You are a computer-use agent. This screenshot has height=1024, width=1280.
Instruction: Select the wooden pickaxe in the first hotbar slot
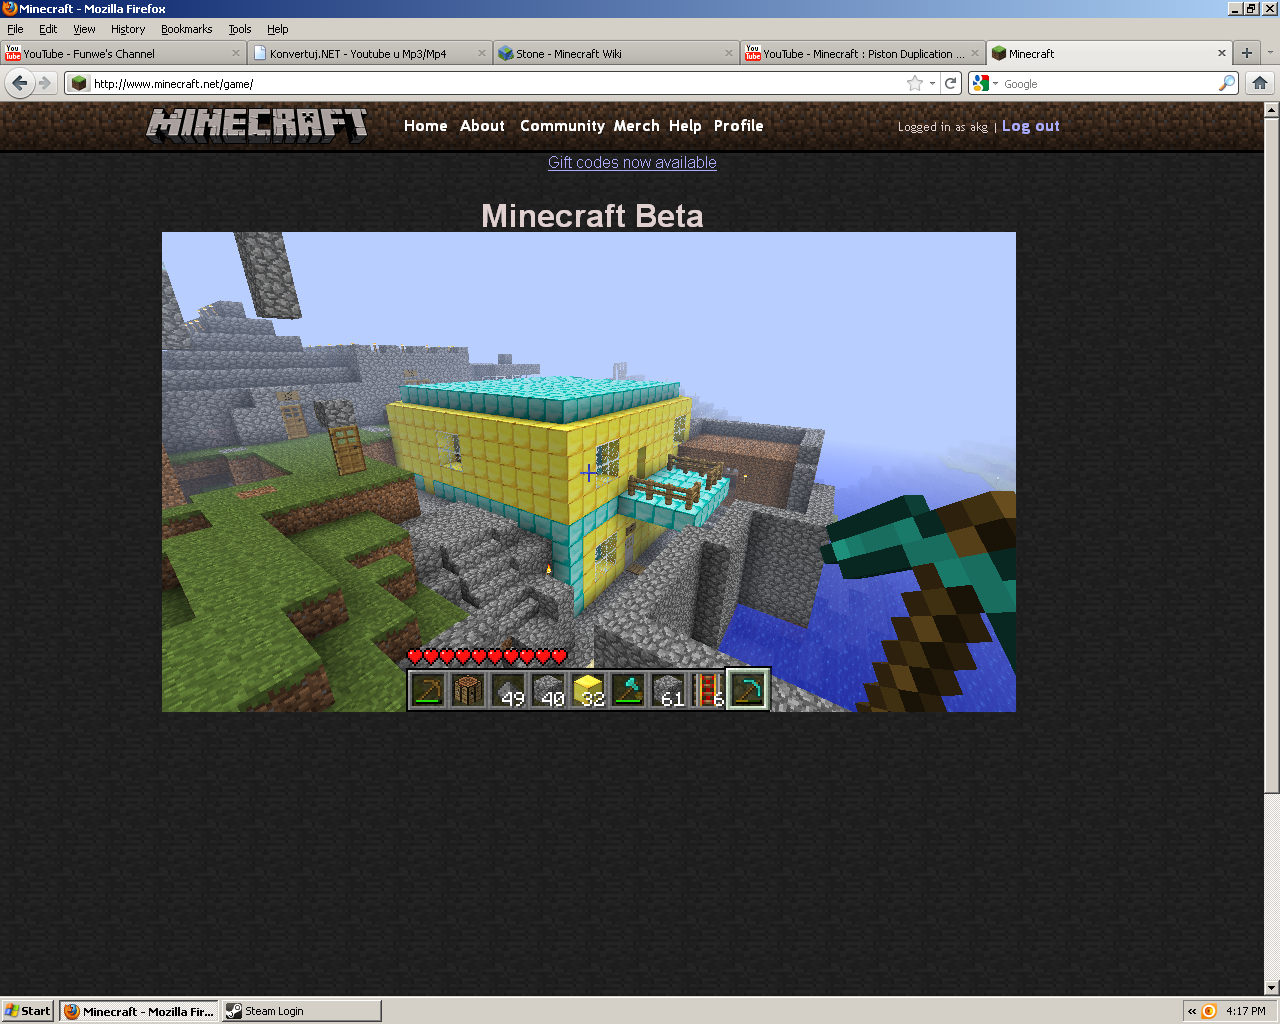428,689
